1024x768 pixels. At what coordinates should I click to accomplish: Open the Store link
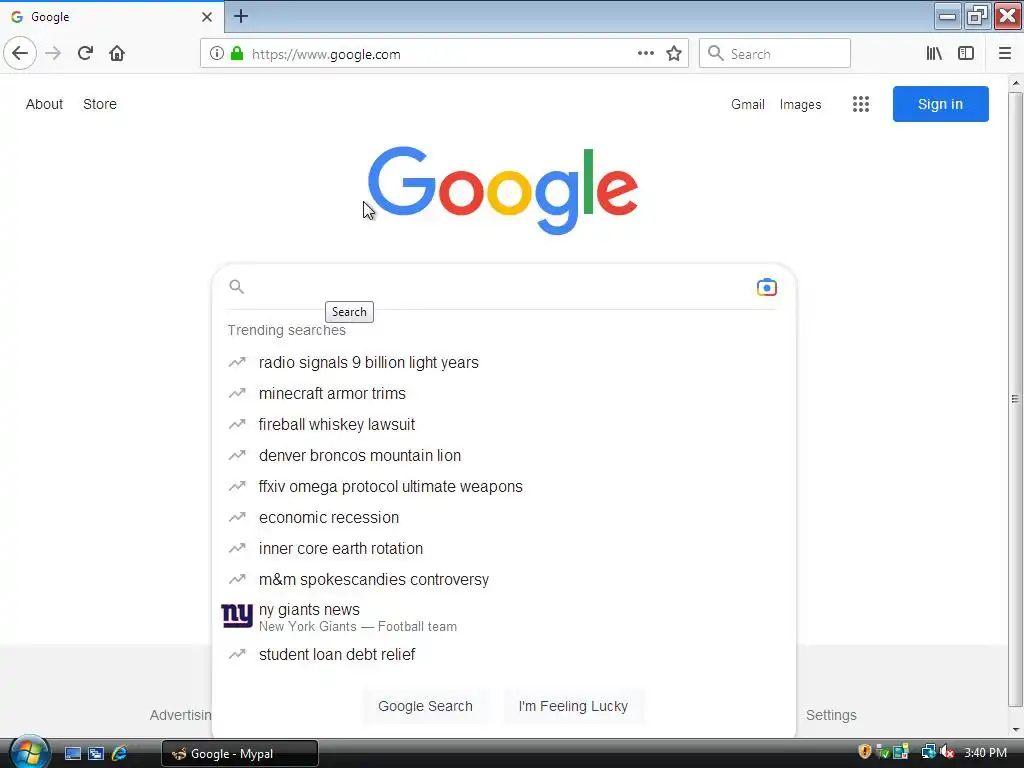click(100, 104)
